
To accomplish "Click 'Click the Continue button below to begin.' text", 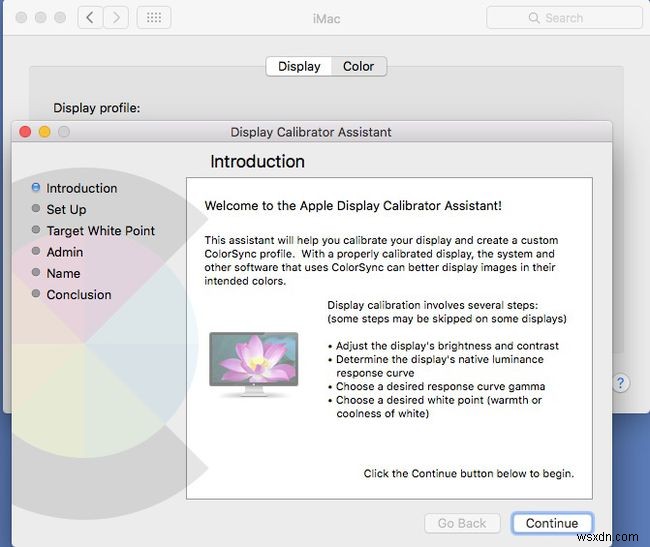I will click(469, 474).
